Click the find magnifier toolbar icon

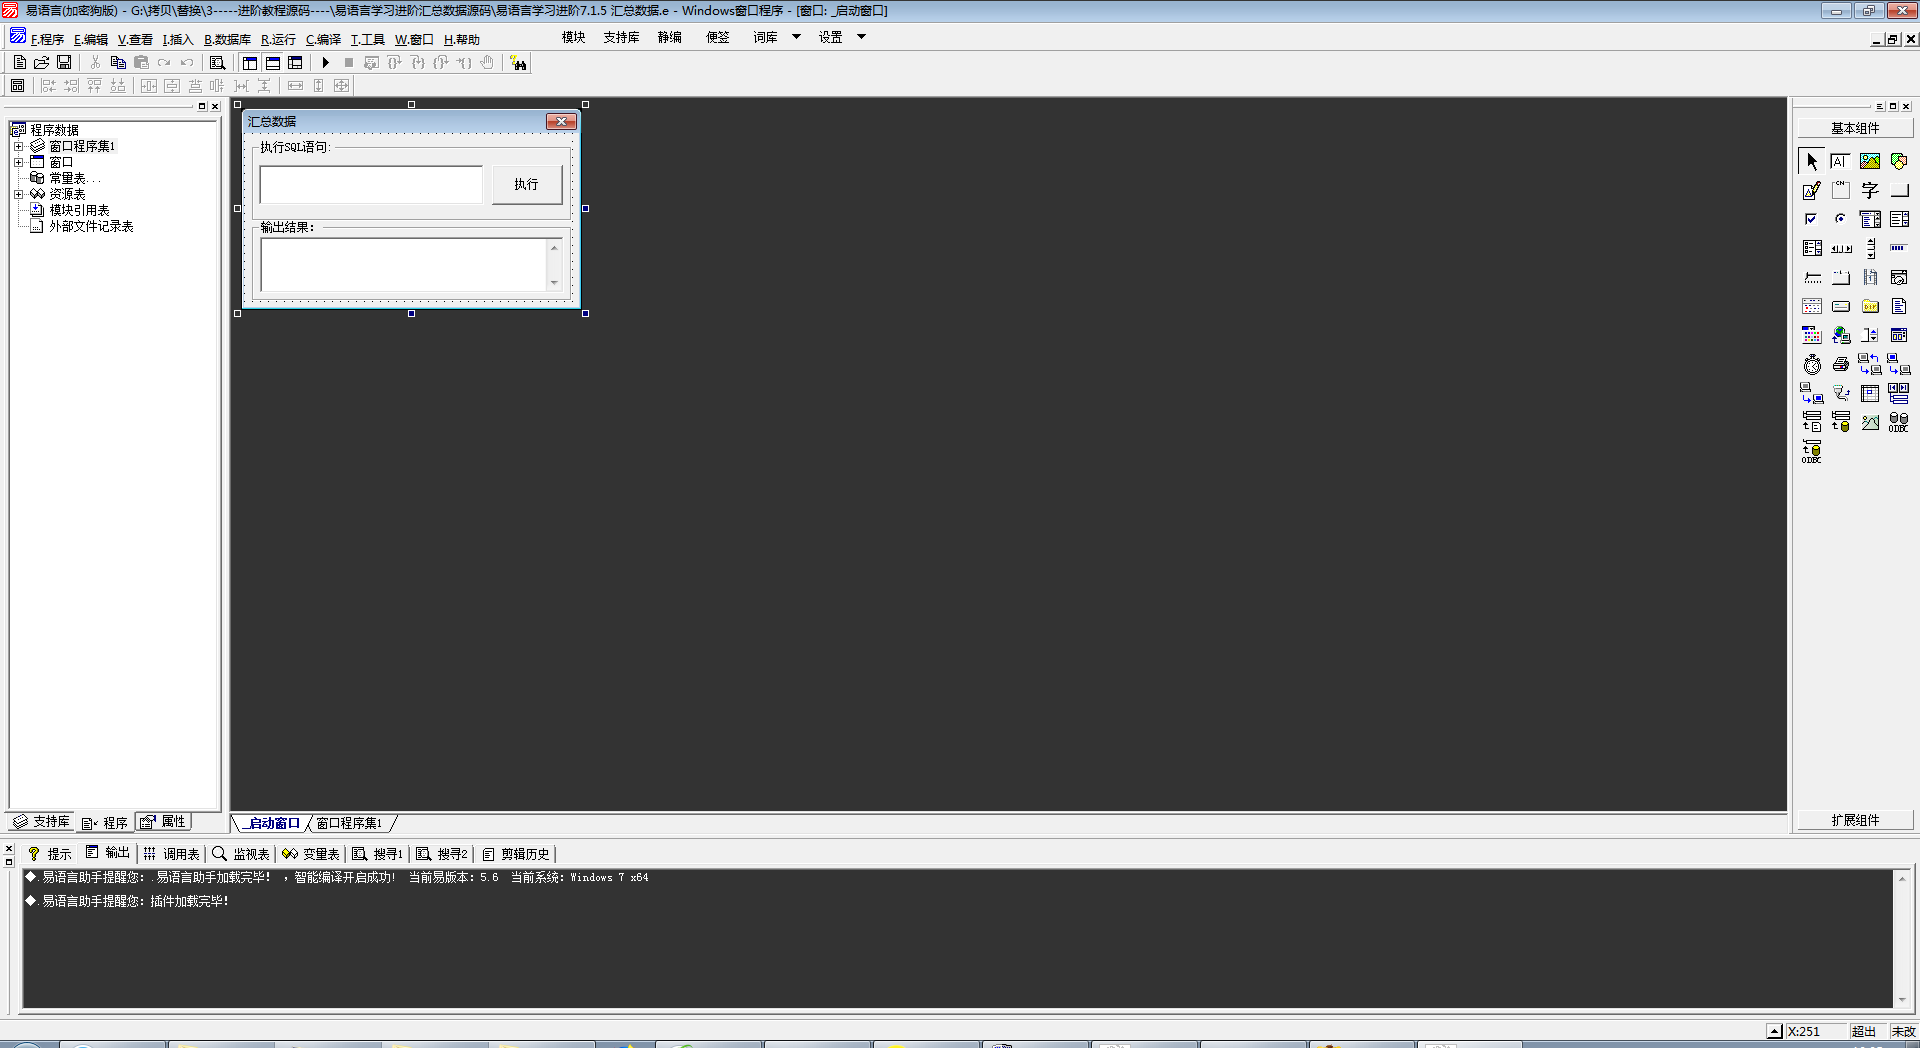[217, 63]
